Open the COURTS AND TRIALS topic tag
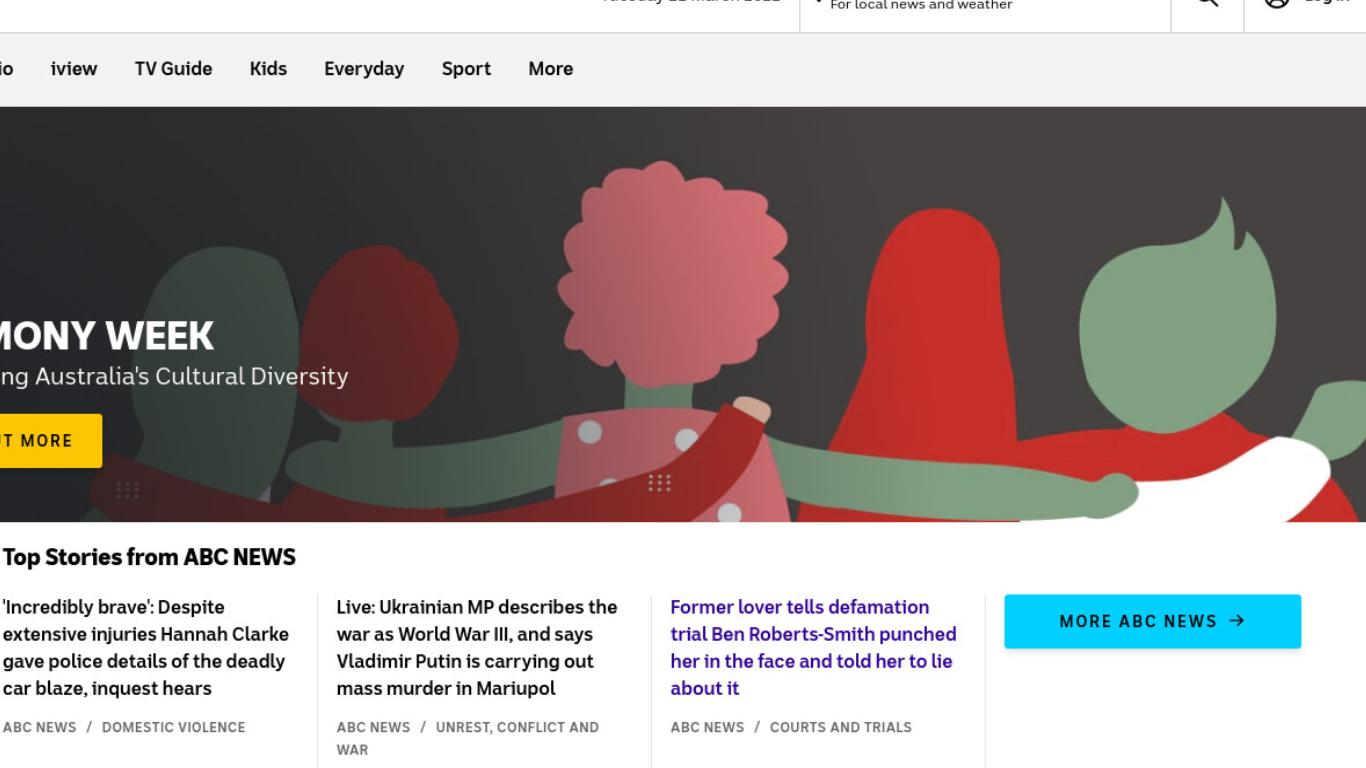 841,727
